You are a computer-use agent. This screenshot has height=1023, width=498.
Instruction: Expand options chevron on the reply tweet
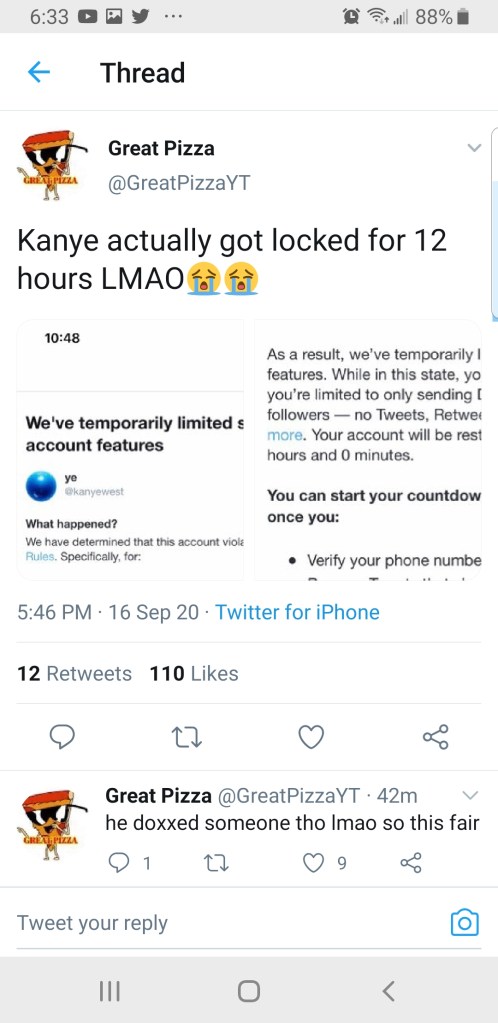[x=470, y=795]
